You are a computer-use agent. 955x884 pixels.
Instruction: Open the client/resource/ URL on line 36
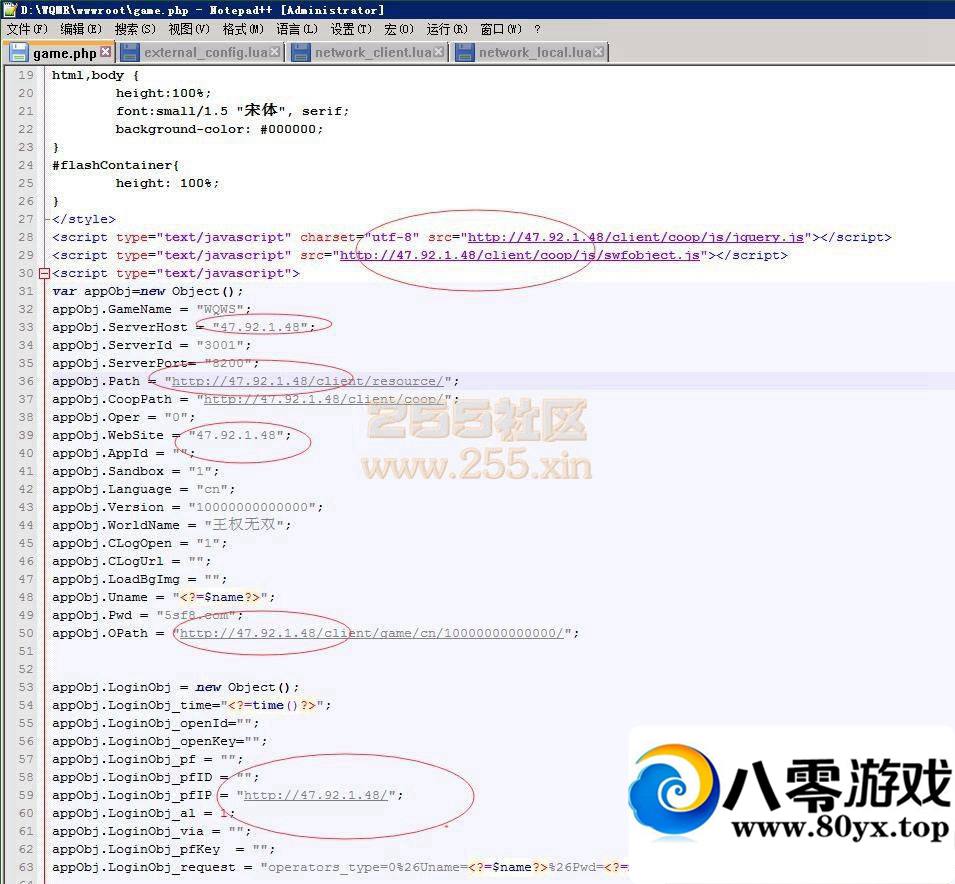point(308,381)
